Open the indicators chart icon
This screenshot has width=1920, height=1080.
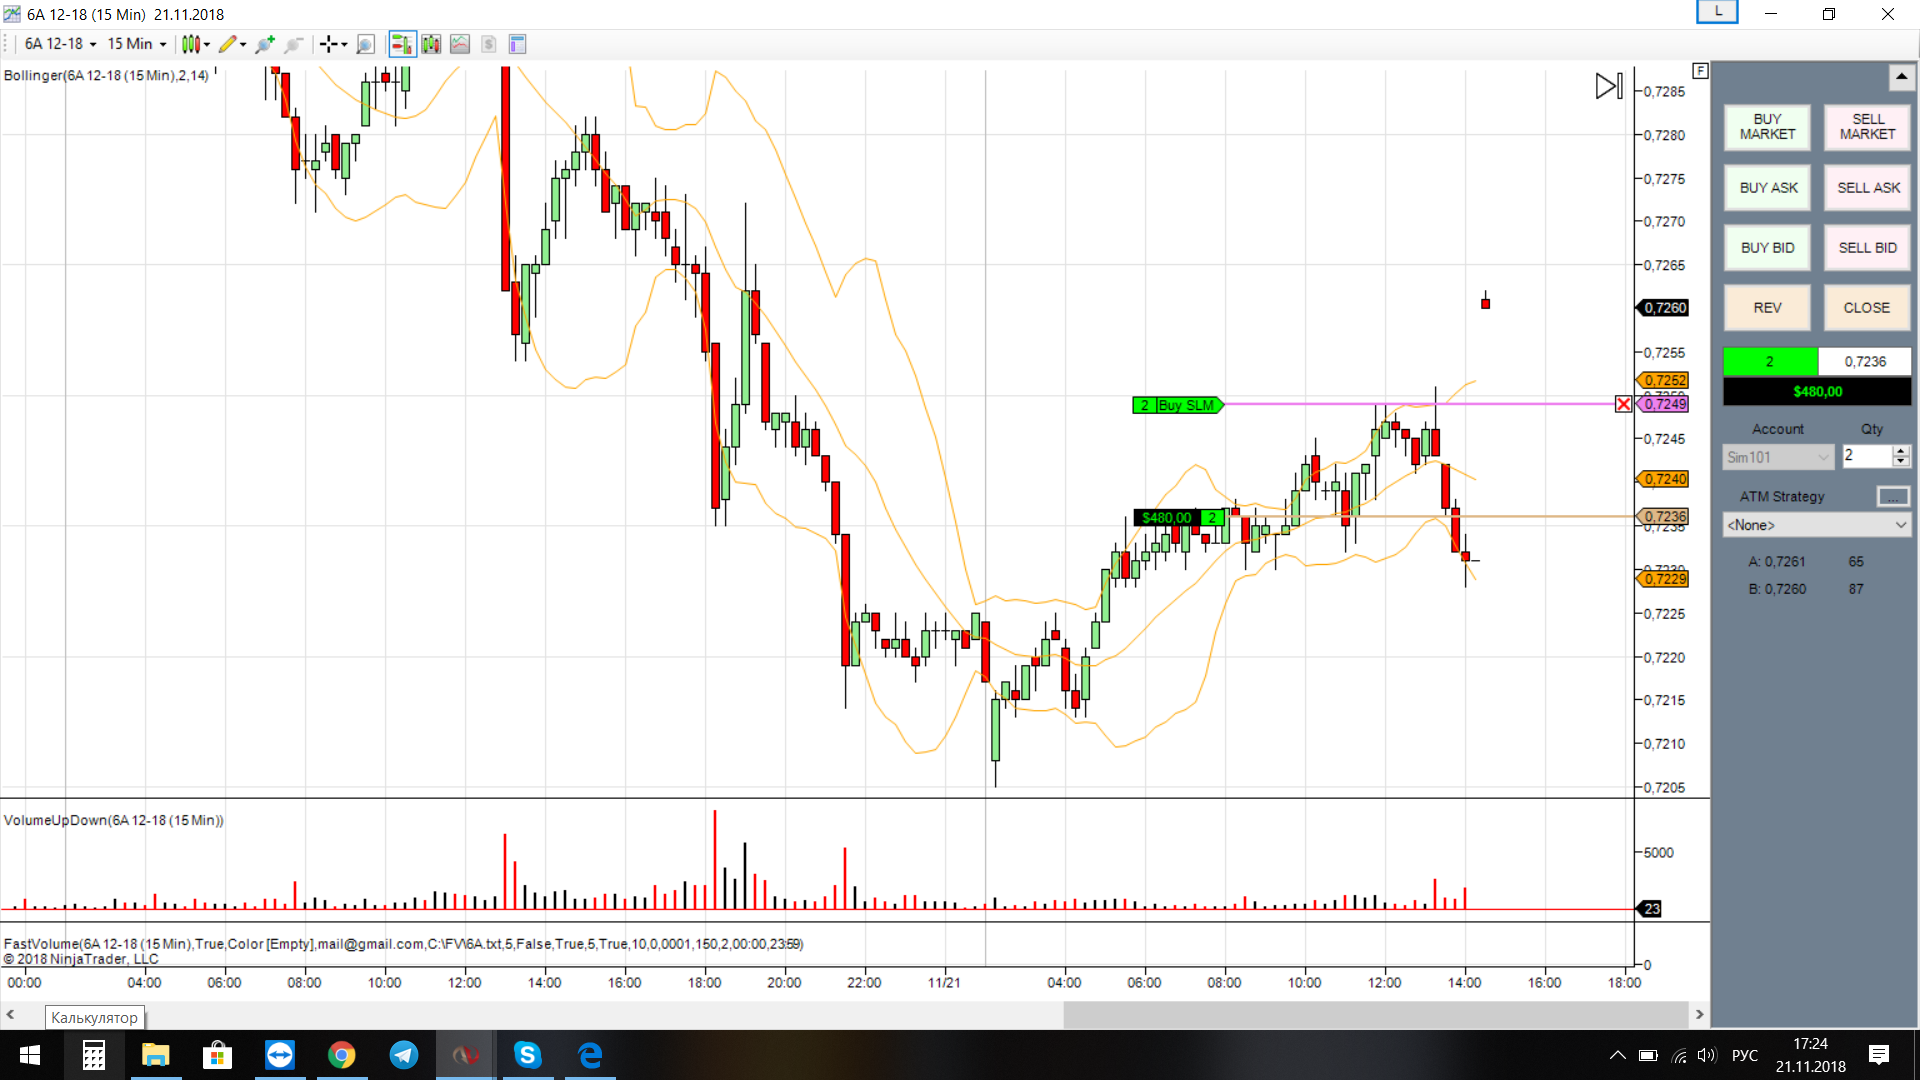pyautogui.click(x=460, y=44)
